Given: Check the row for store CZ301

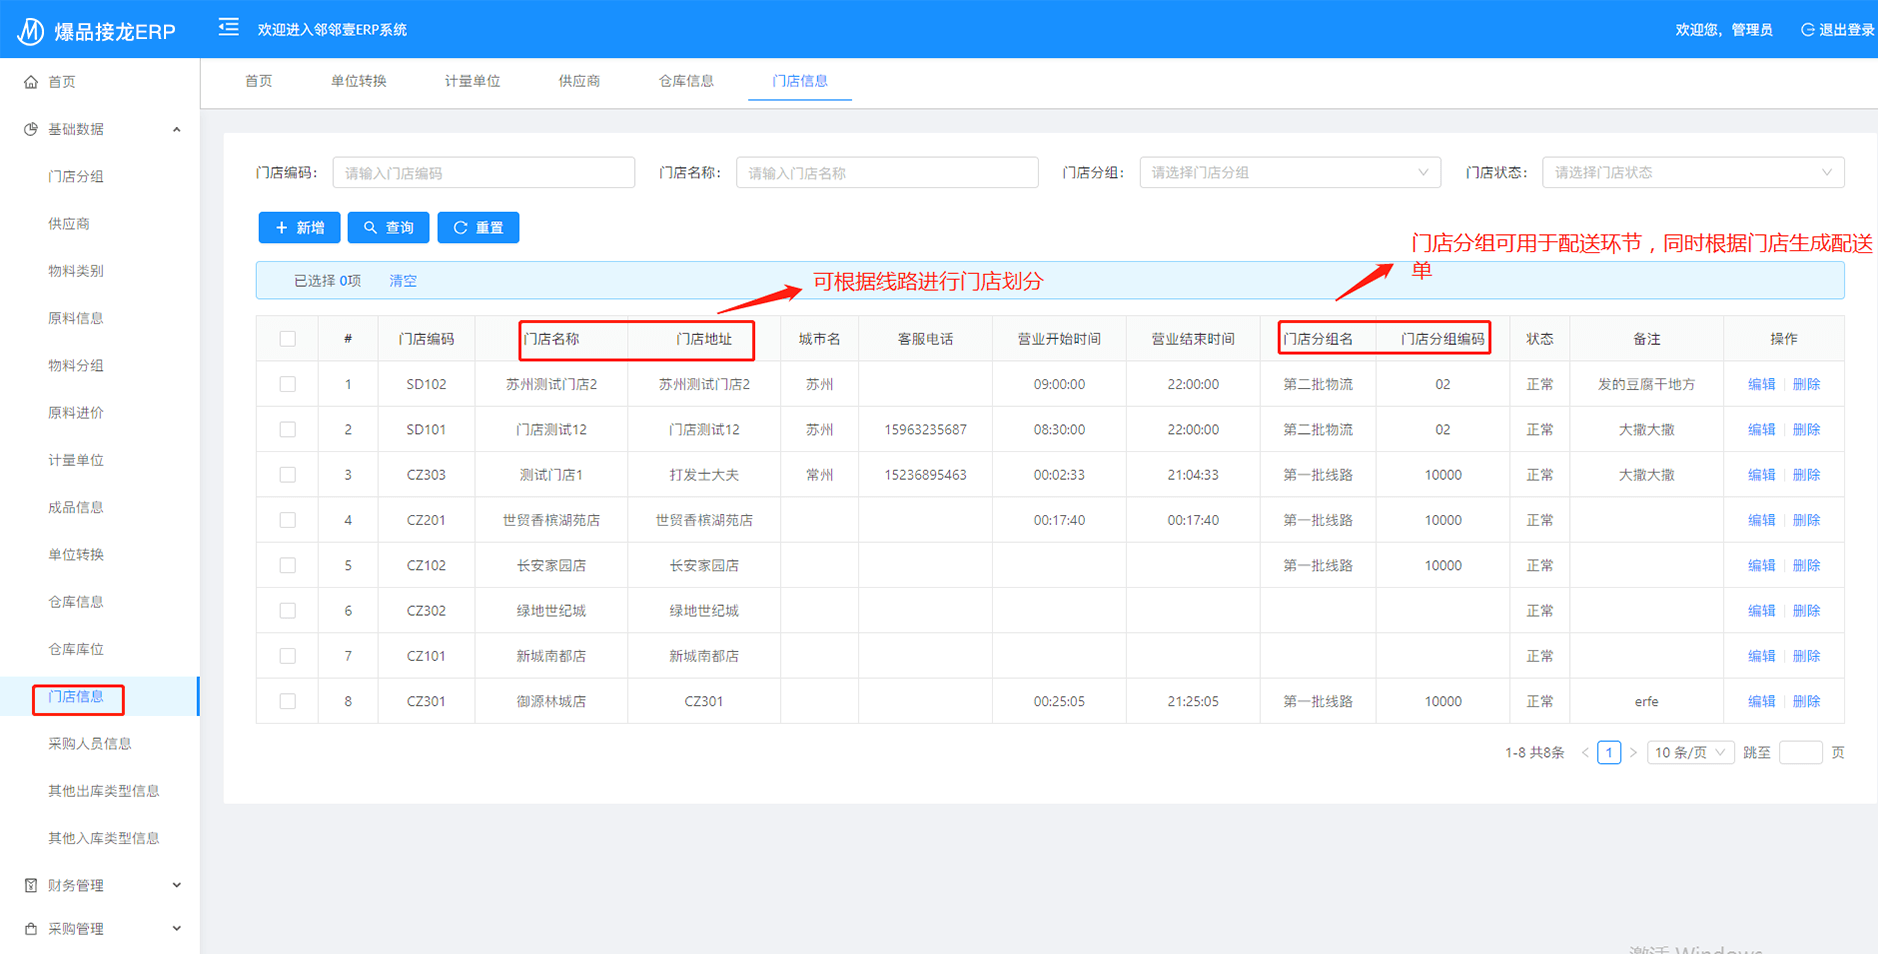Looking at the screenshot, I should point(288,701).
